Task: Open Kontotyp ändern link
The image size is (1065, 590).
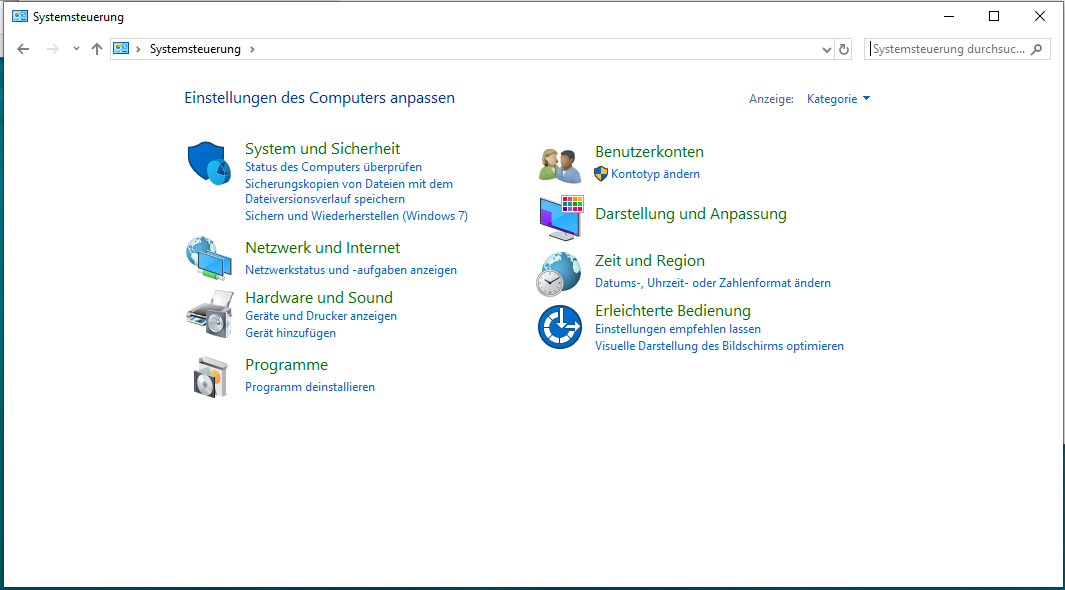Action: 655,174
